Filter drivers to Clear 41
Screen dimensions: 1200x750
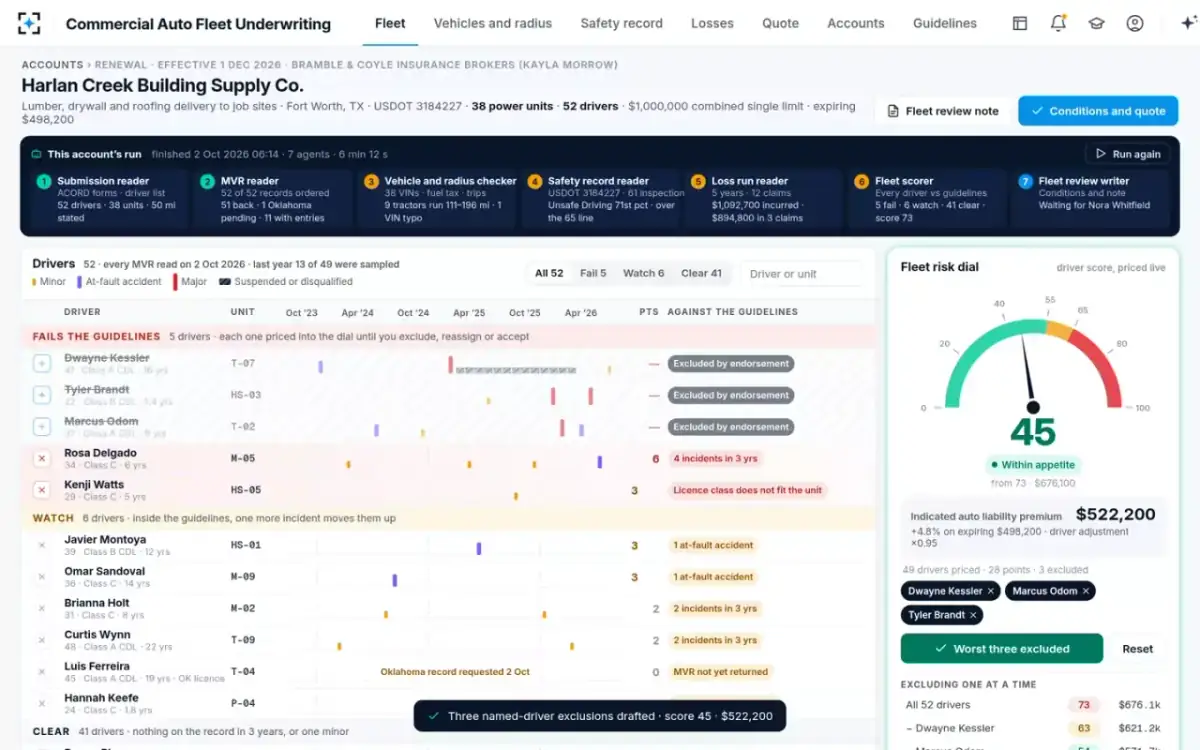point(701,273)
